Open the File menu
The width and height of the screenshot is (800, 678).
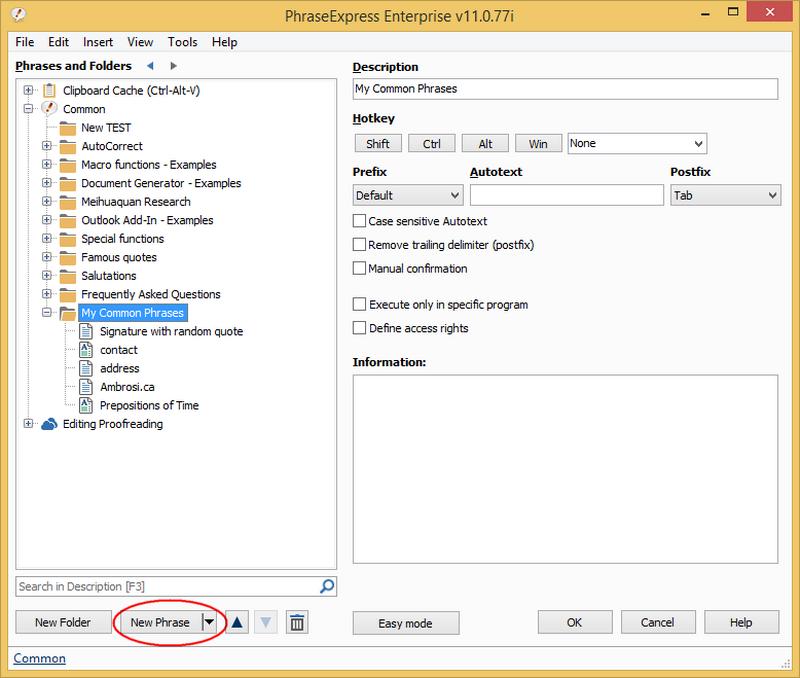(x=24, y=42)
